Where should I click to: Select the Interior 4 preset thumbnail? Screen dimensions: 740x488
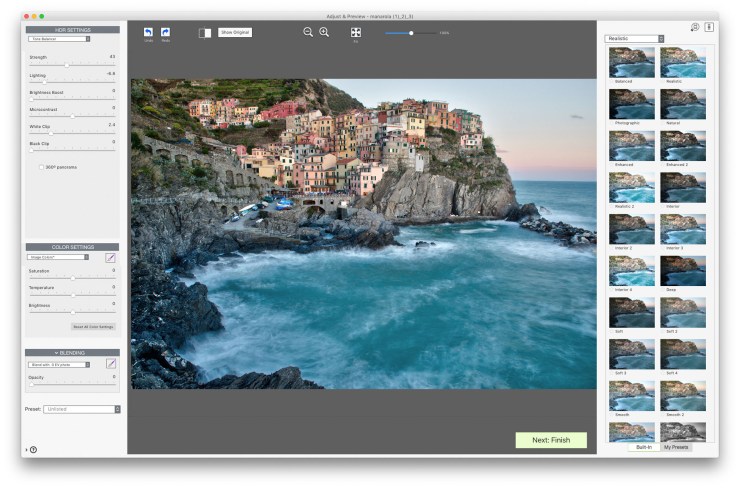coord(631,271)
